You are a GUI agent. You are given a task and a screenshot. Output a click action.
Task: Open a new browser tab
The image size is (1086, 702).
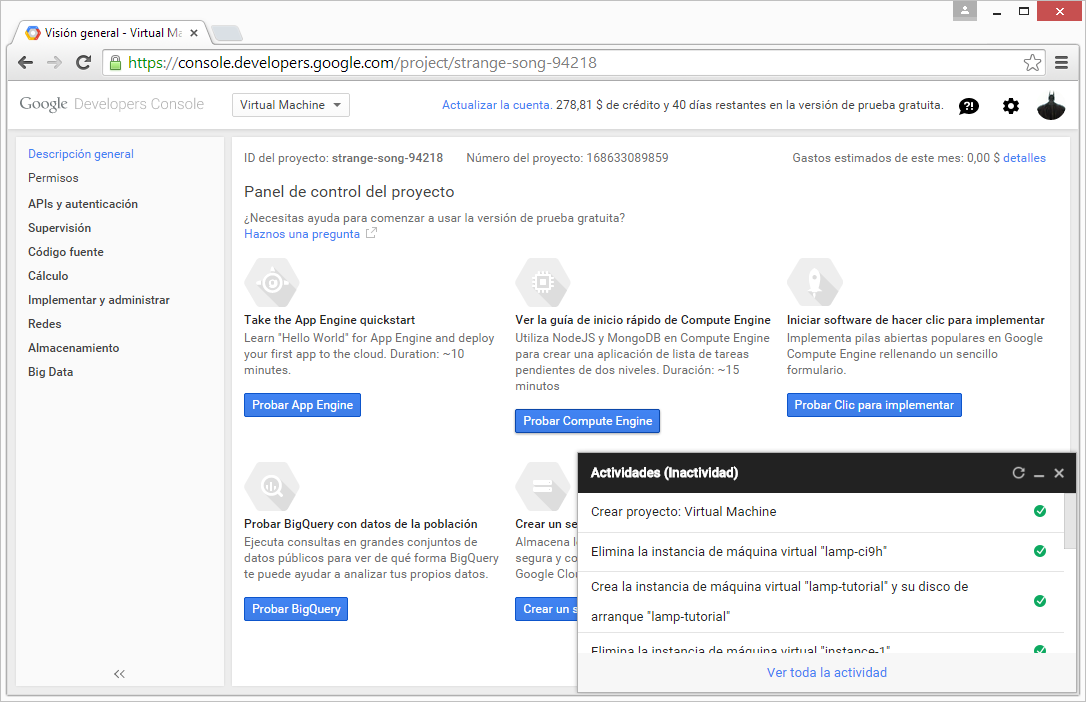[226, 33]
